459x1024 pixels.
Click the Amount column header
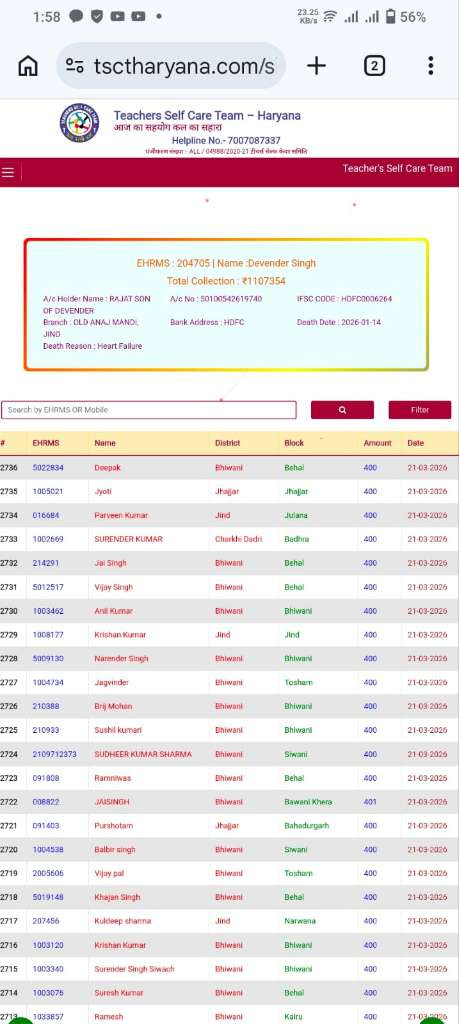(377, 443)
